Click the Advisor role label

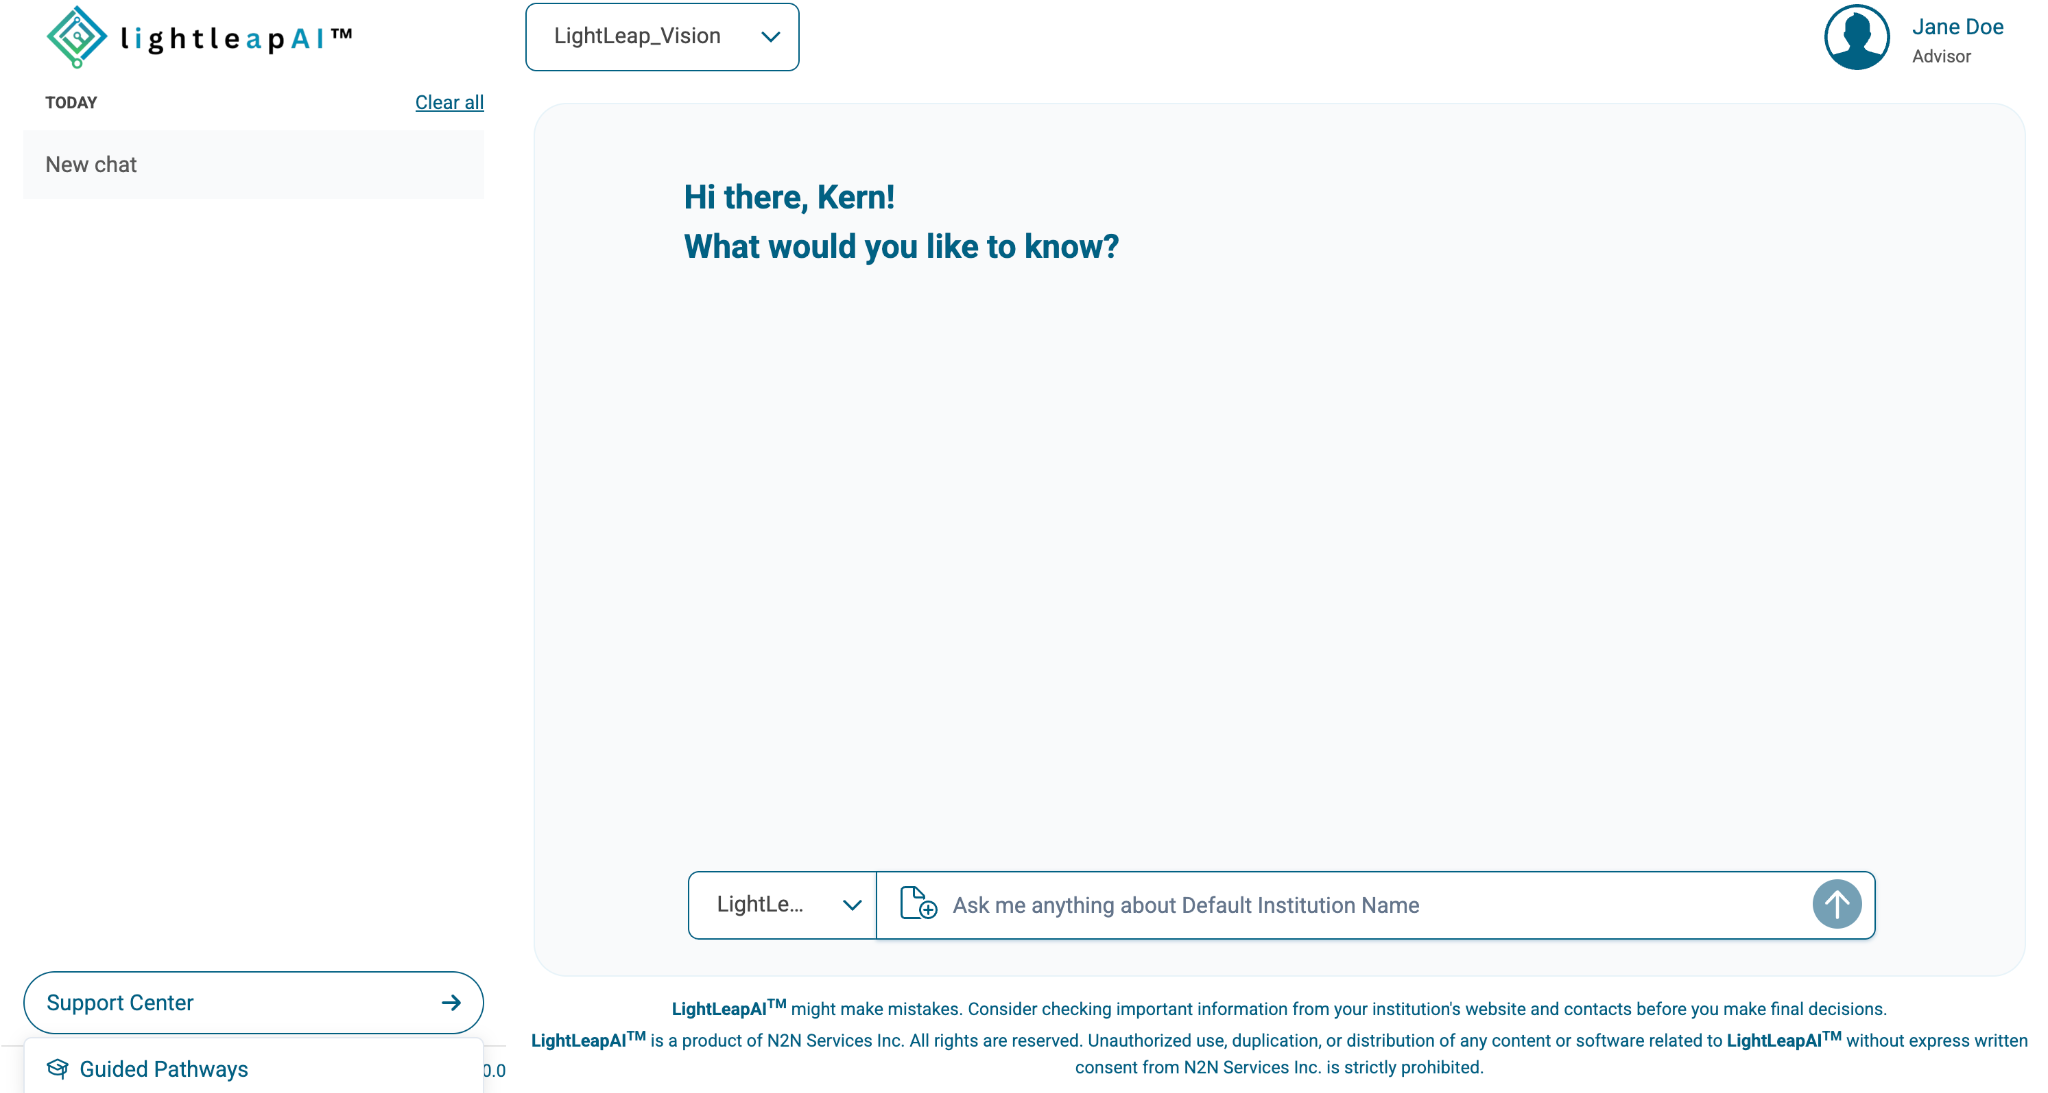tap(1941, 57)
